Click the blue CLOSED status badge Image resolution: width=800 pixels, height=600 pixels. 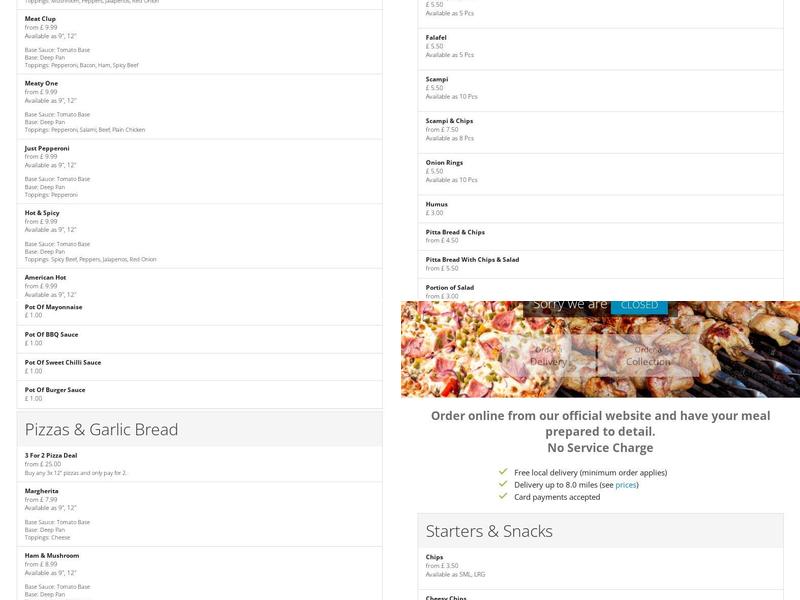(x=639, y=305)
